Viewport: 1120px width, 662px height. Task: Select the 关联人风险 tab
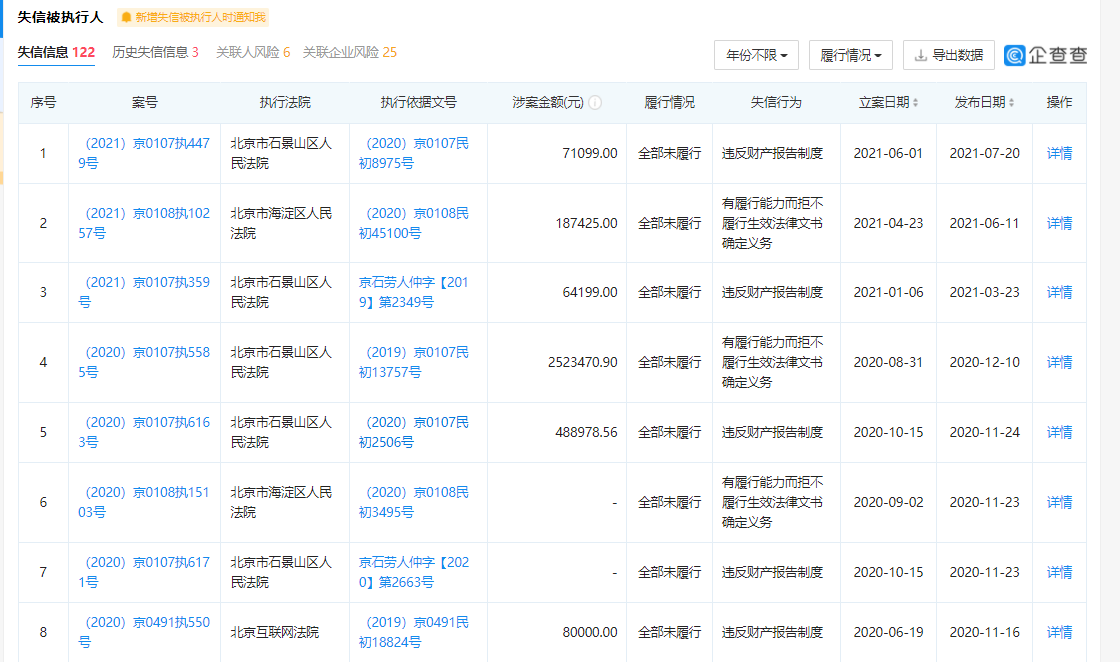point(253,52)
